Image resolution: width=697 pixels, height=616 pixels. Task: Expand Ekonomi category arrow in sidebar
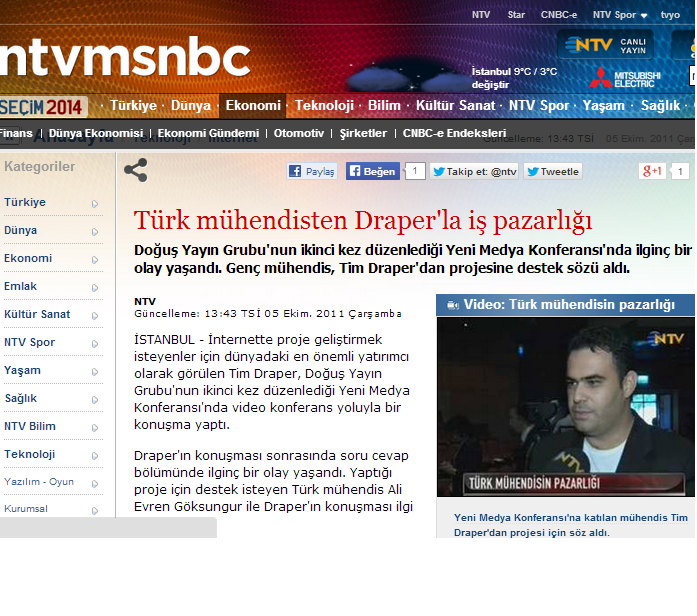pyautogui.click(x=95, y=260)
